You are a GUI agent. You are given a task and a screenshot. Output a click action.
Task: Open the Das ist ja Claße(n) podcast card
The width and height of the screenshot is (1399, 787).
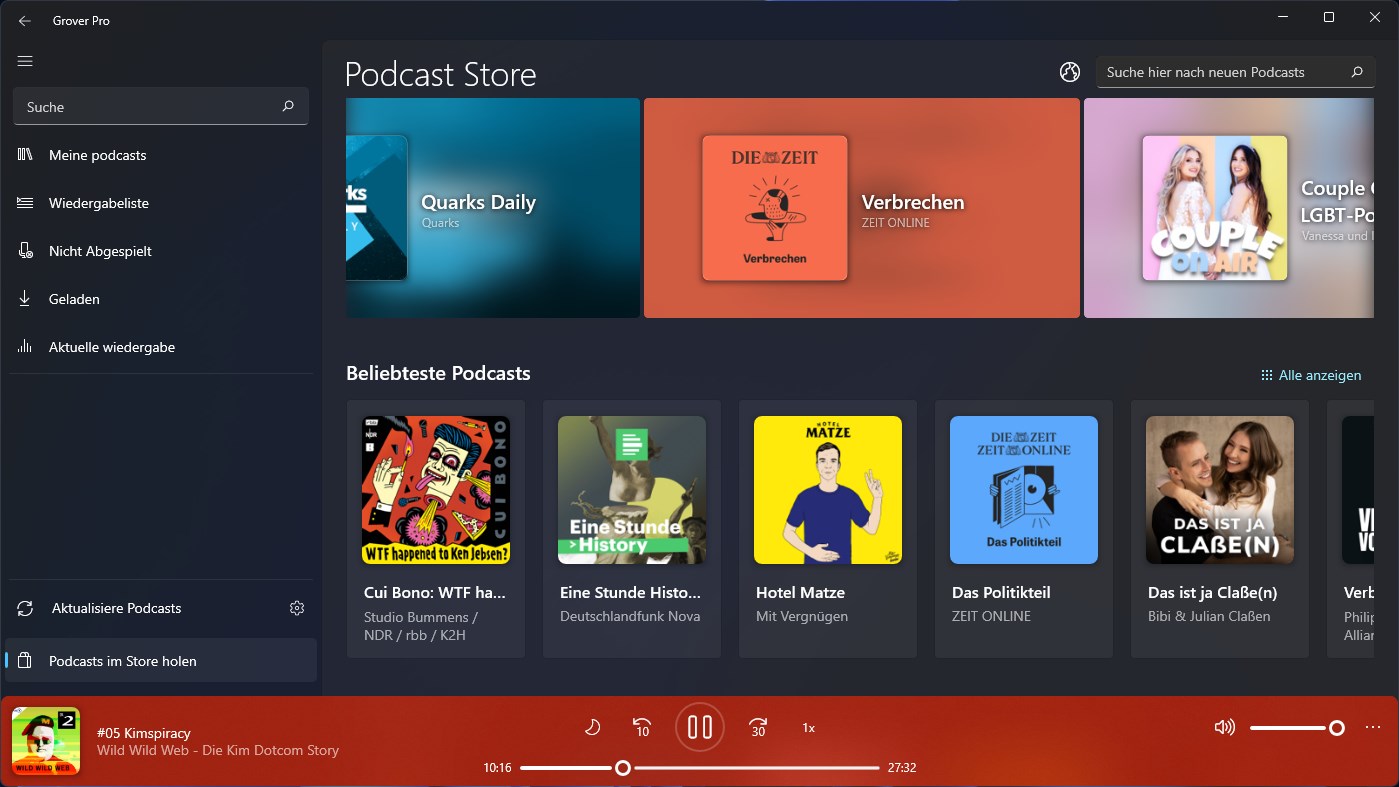click(x=1220, y=529)
